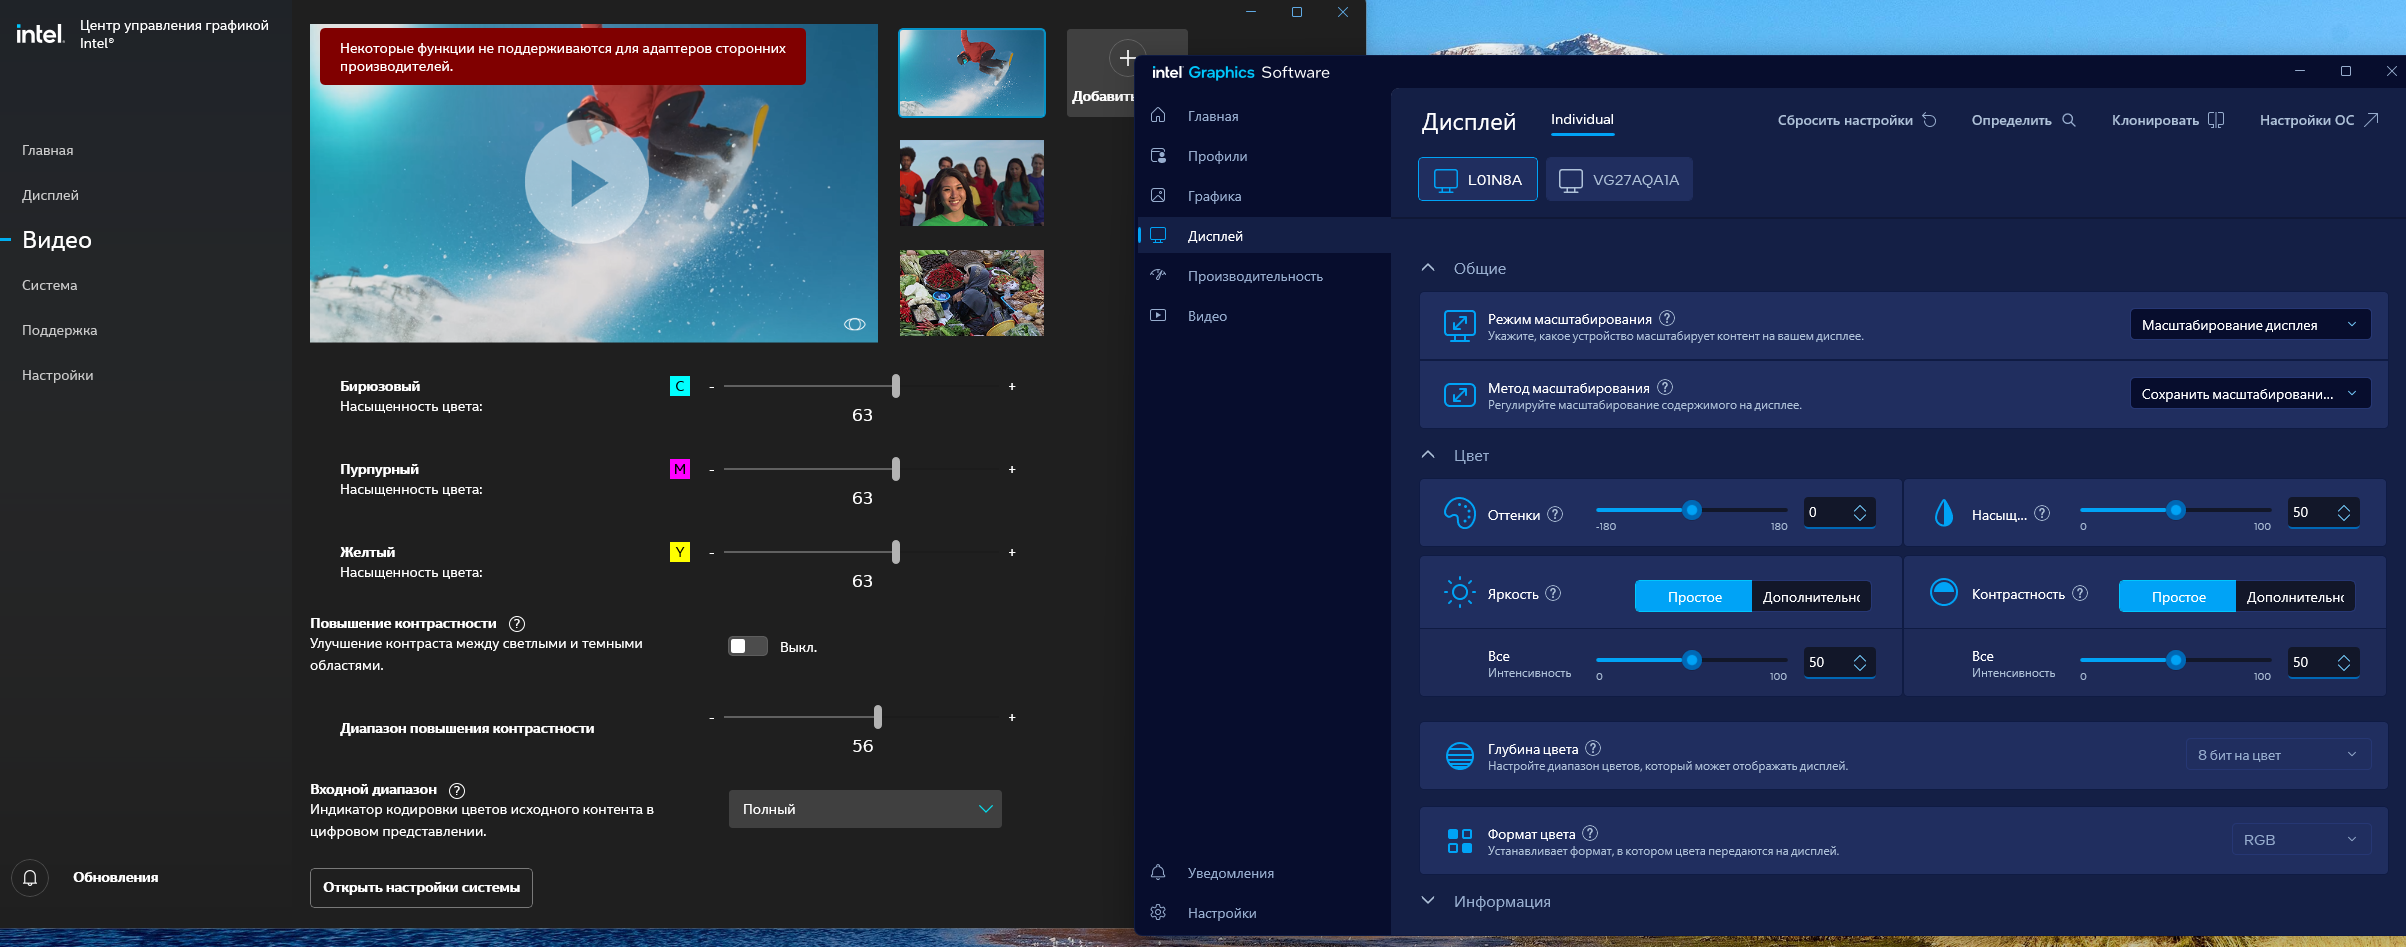Click the cyan C color swatch
The width and height of the screenshot is (2406, 947).
680,386
